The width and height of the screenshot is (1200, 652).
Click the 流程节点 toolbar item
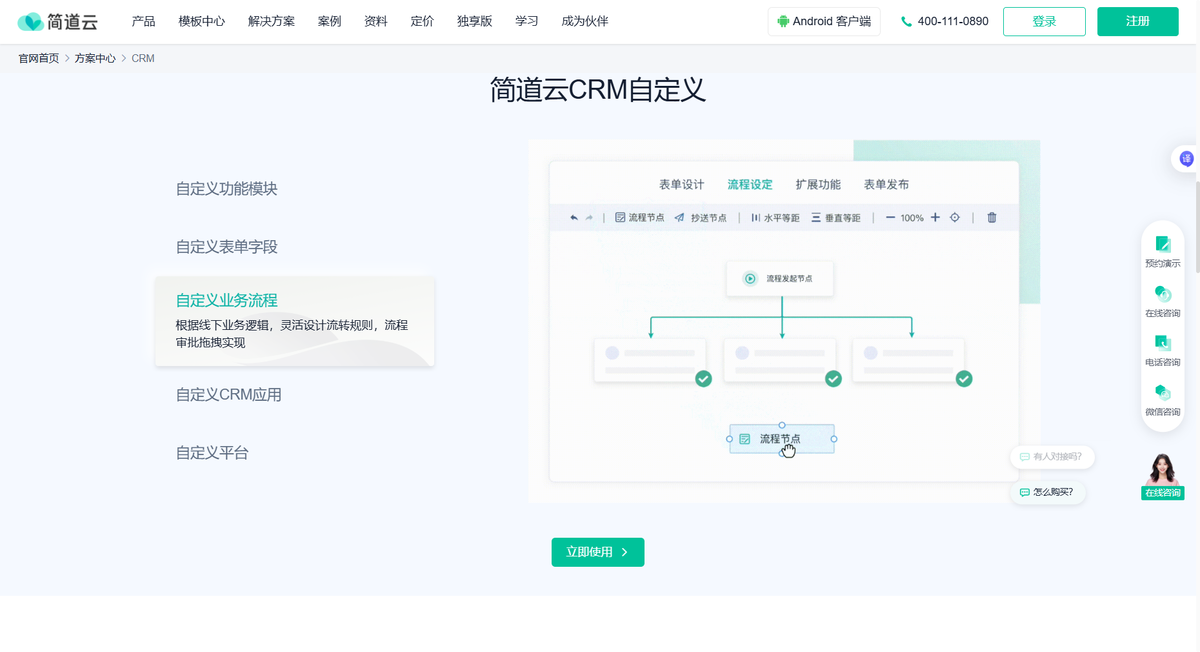tap(639, 217)
